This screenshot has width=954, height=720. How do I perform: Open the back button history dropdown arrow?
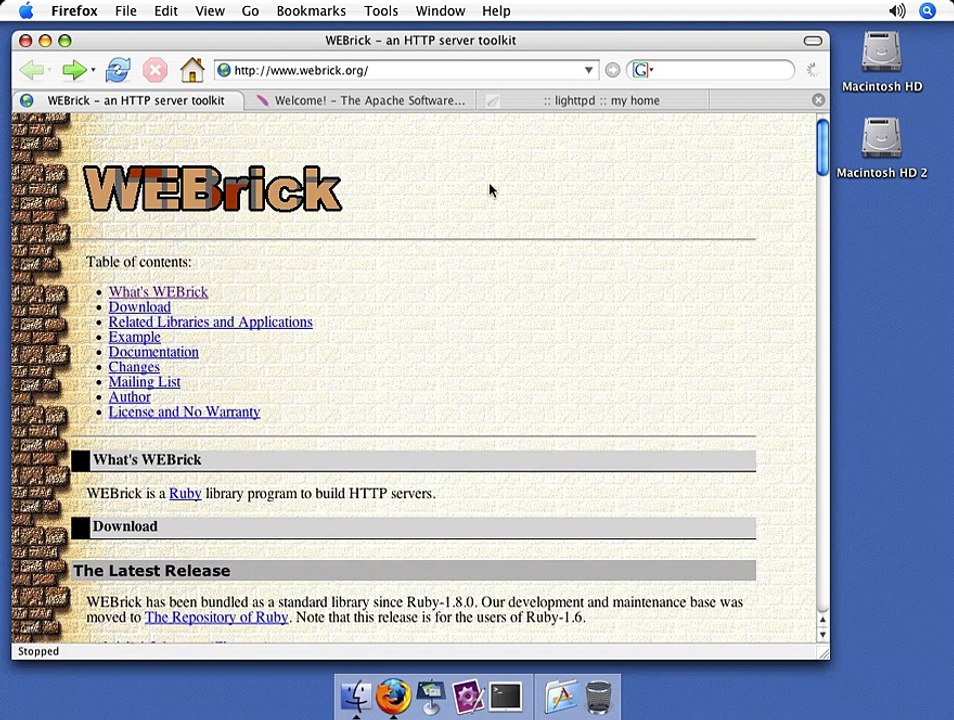point(49,70)
